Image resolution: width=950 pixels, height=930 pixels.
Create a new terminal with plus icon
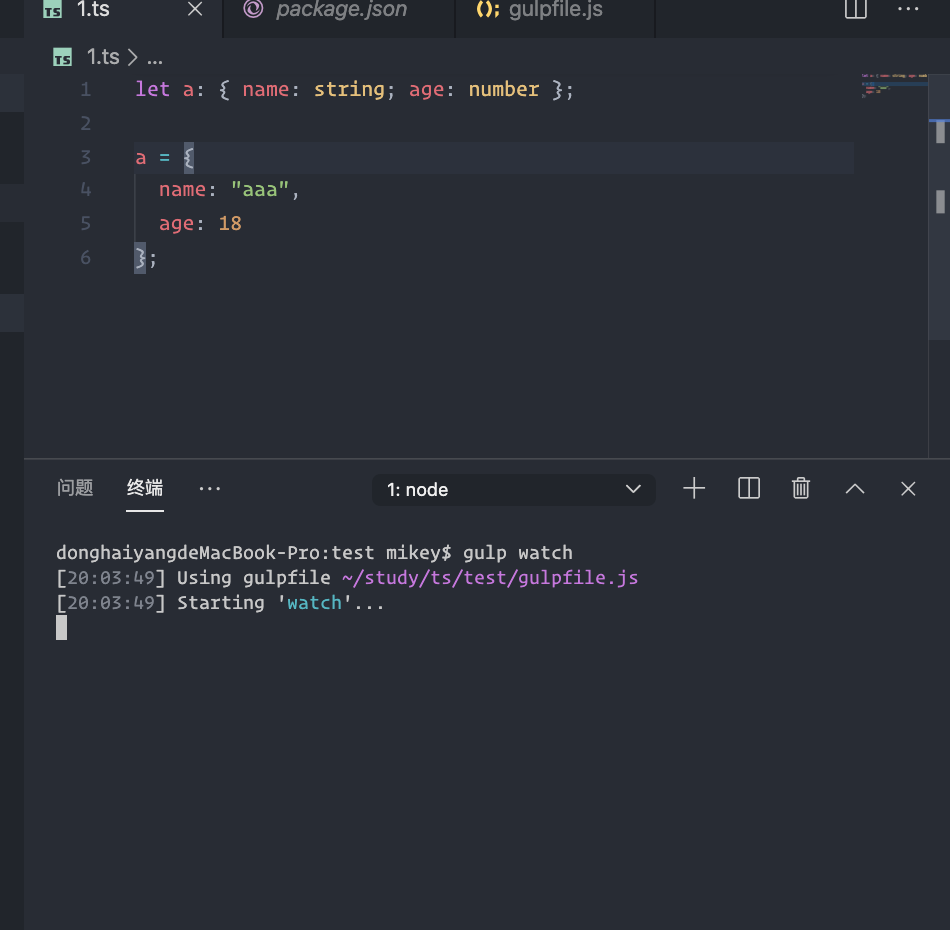click(694, 488)
